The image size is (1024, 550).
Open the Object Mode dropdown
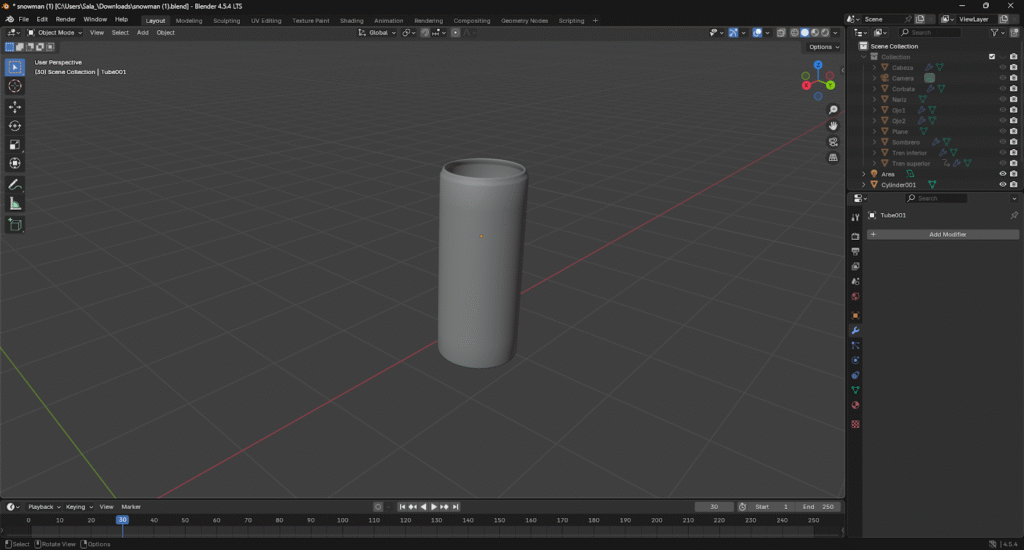tap(55, 33)
